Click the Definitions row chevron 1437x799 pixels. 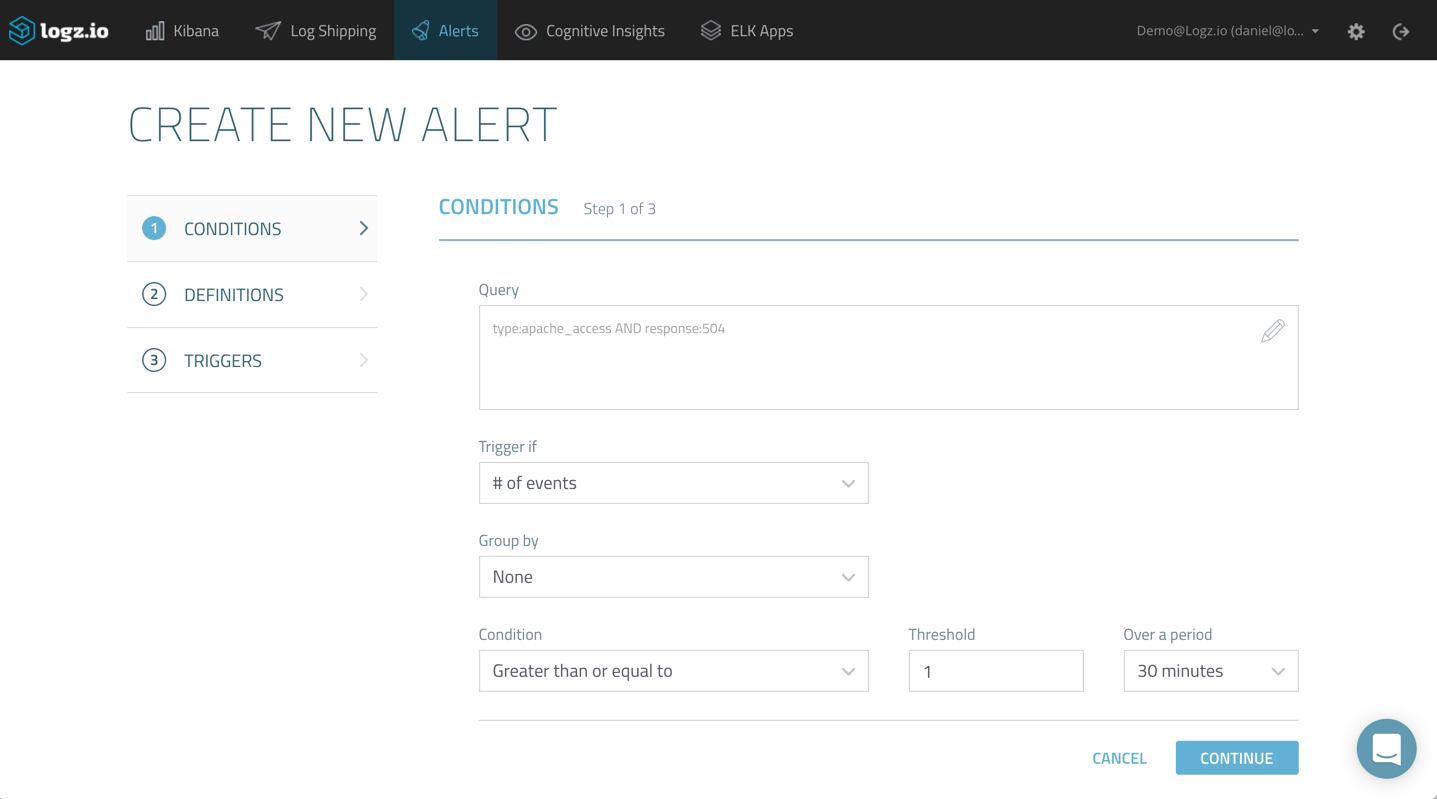pos(363,294)
